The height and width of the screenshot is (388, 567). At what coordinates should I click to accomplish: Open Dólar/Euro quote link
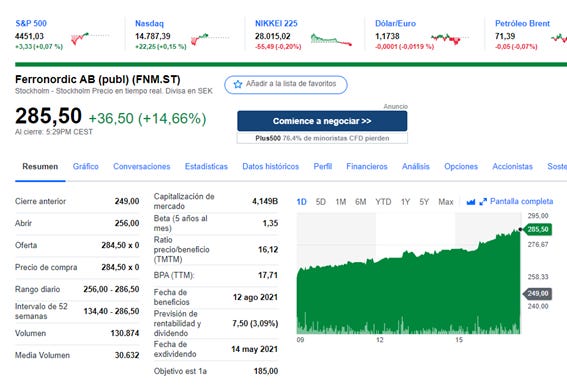point(395,24)
